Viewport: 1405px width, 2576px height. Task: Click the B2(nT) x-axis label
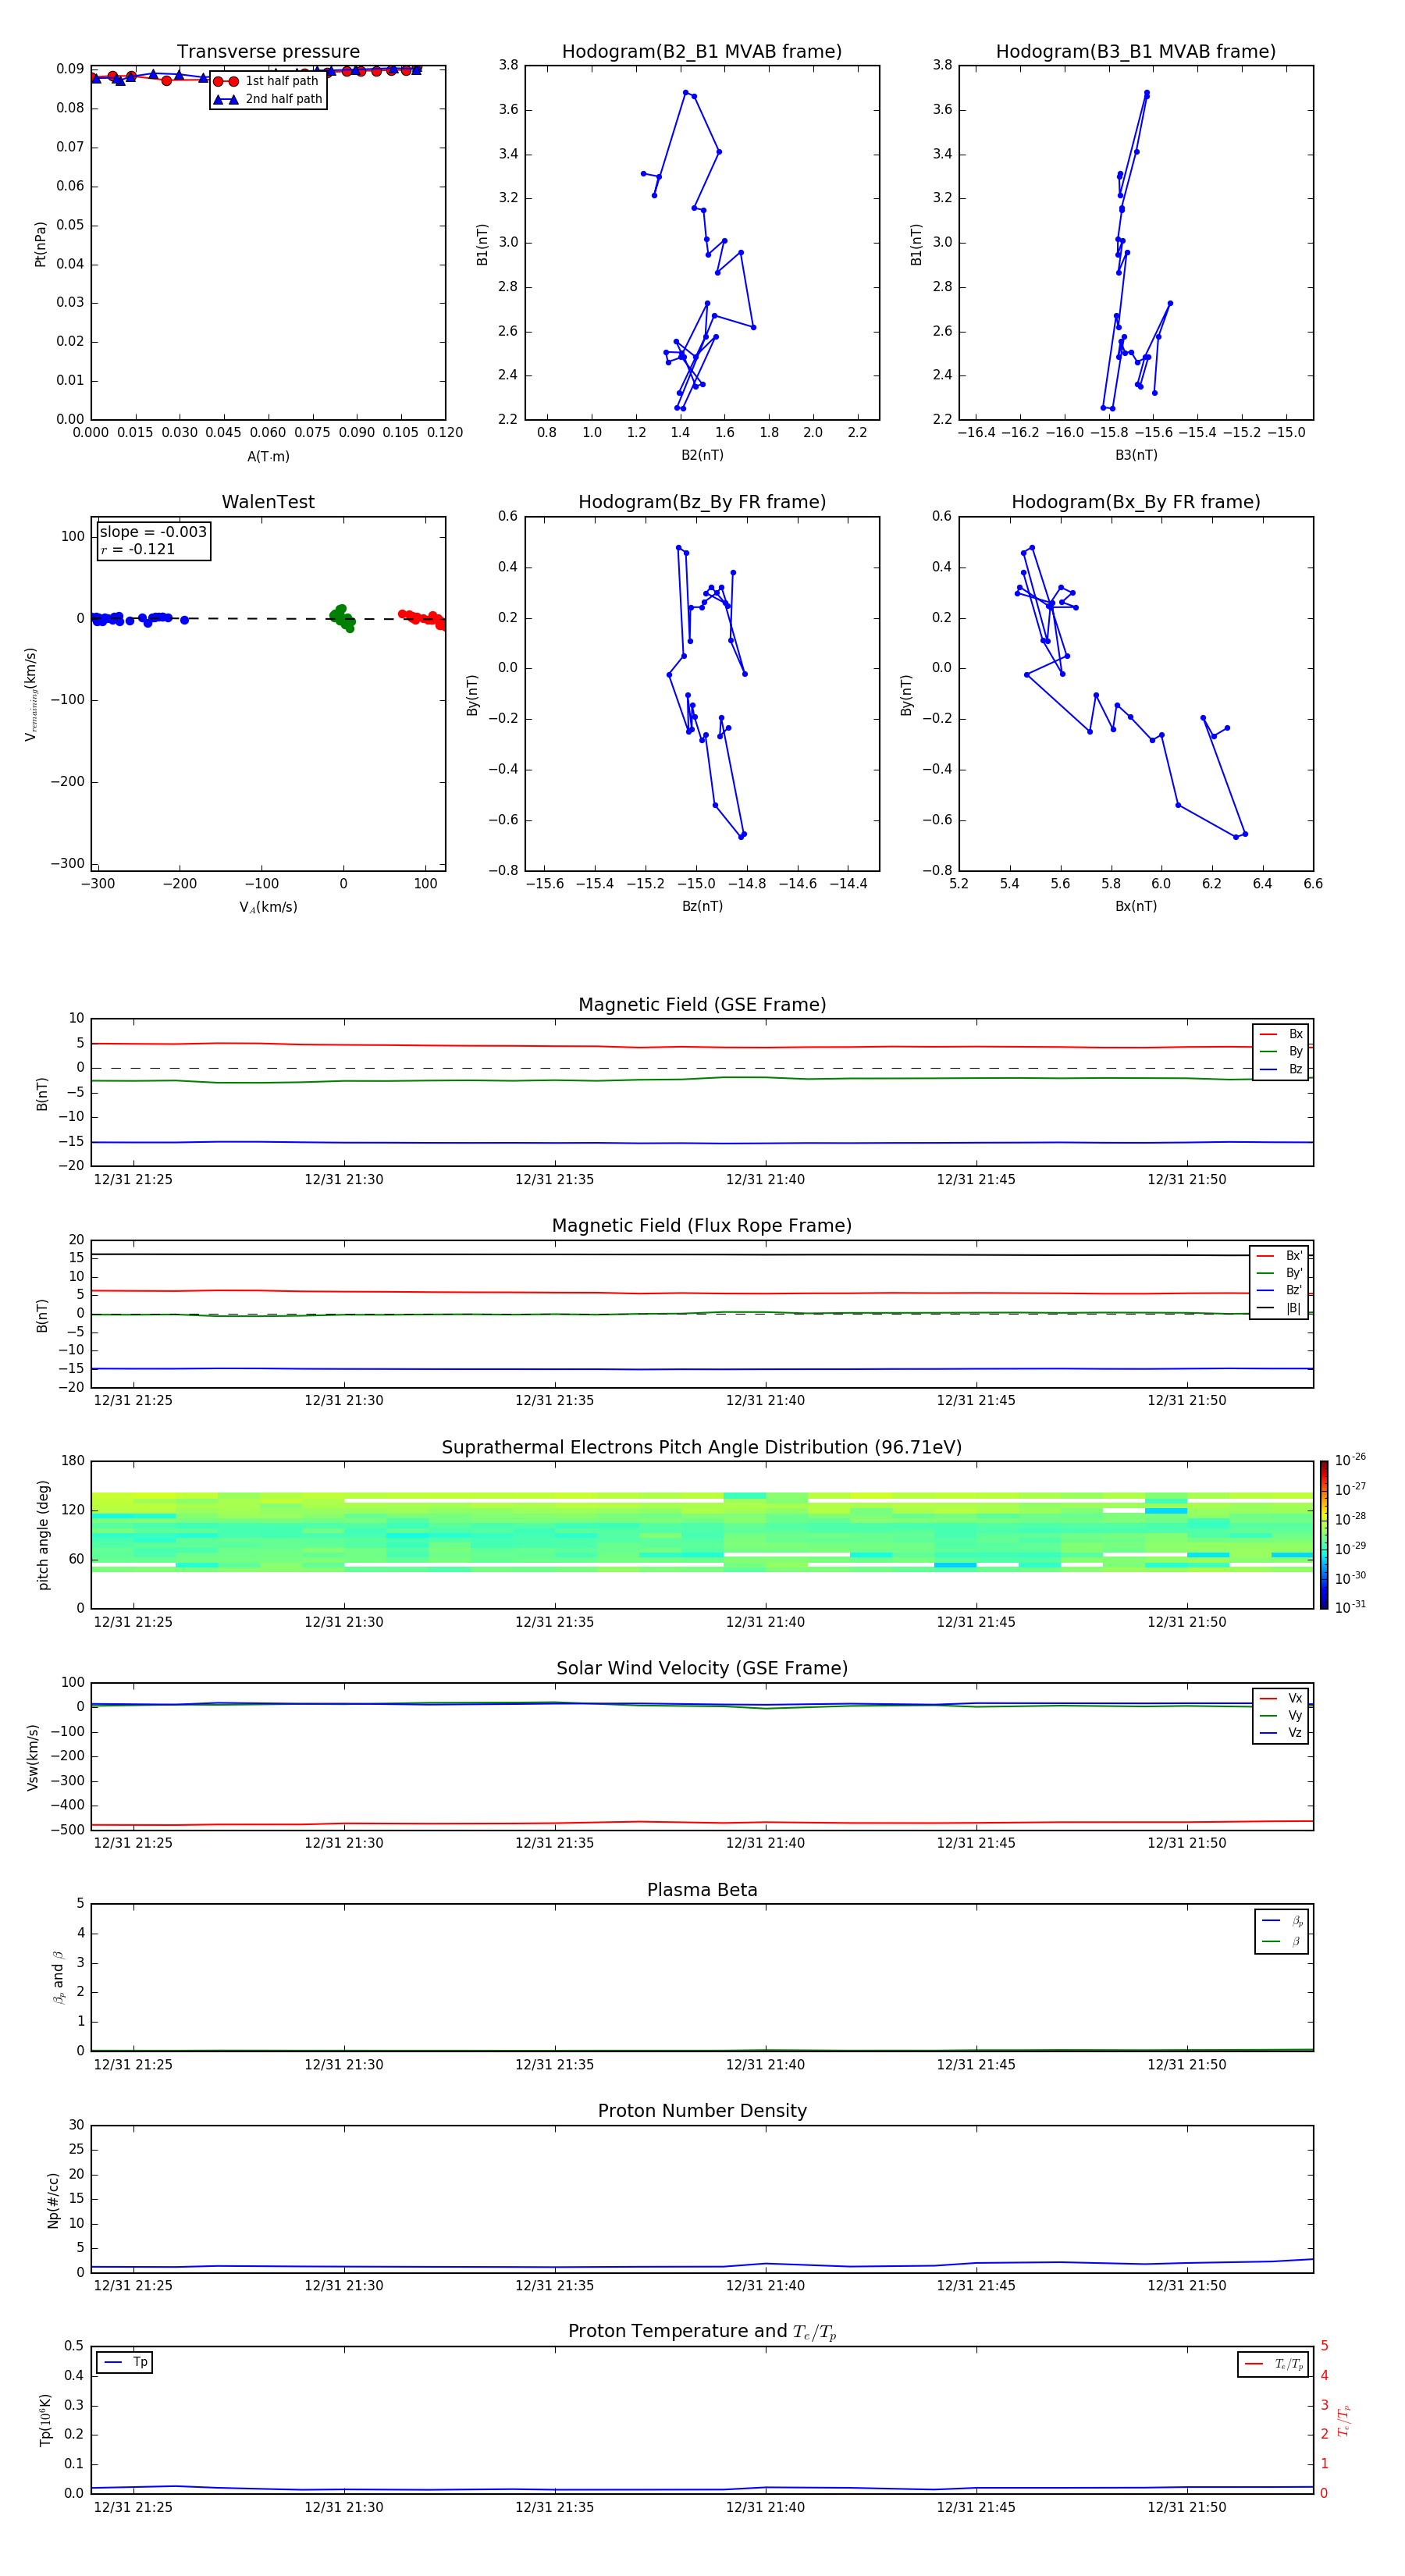tap(702, 455)
